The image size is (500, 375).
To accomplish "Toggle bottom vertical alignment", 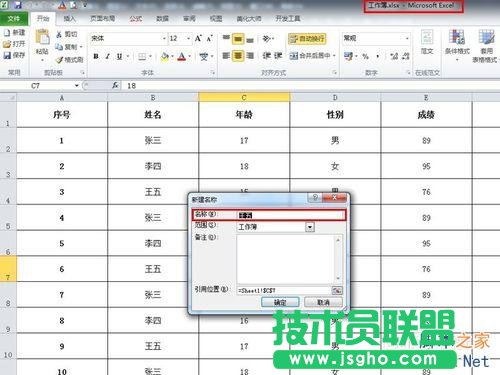I will pyautogui.click(x=250, y=40).
